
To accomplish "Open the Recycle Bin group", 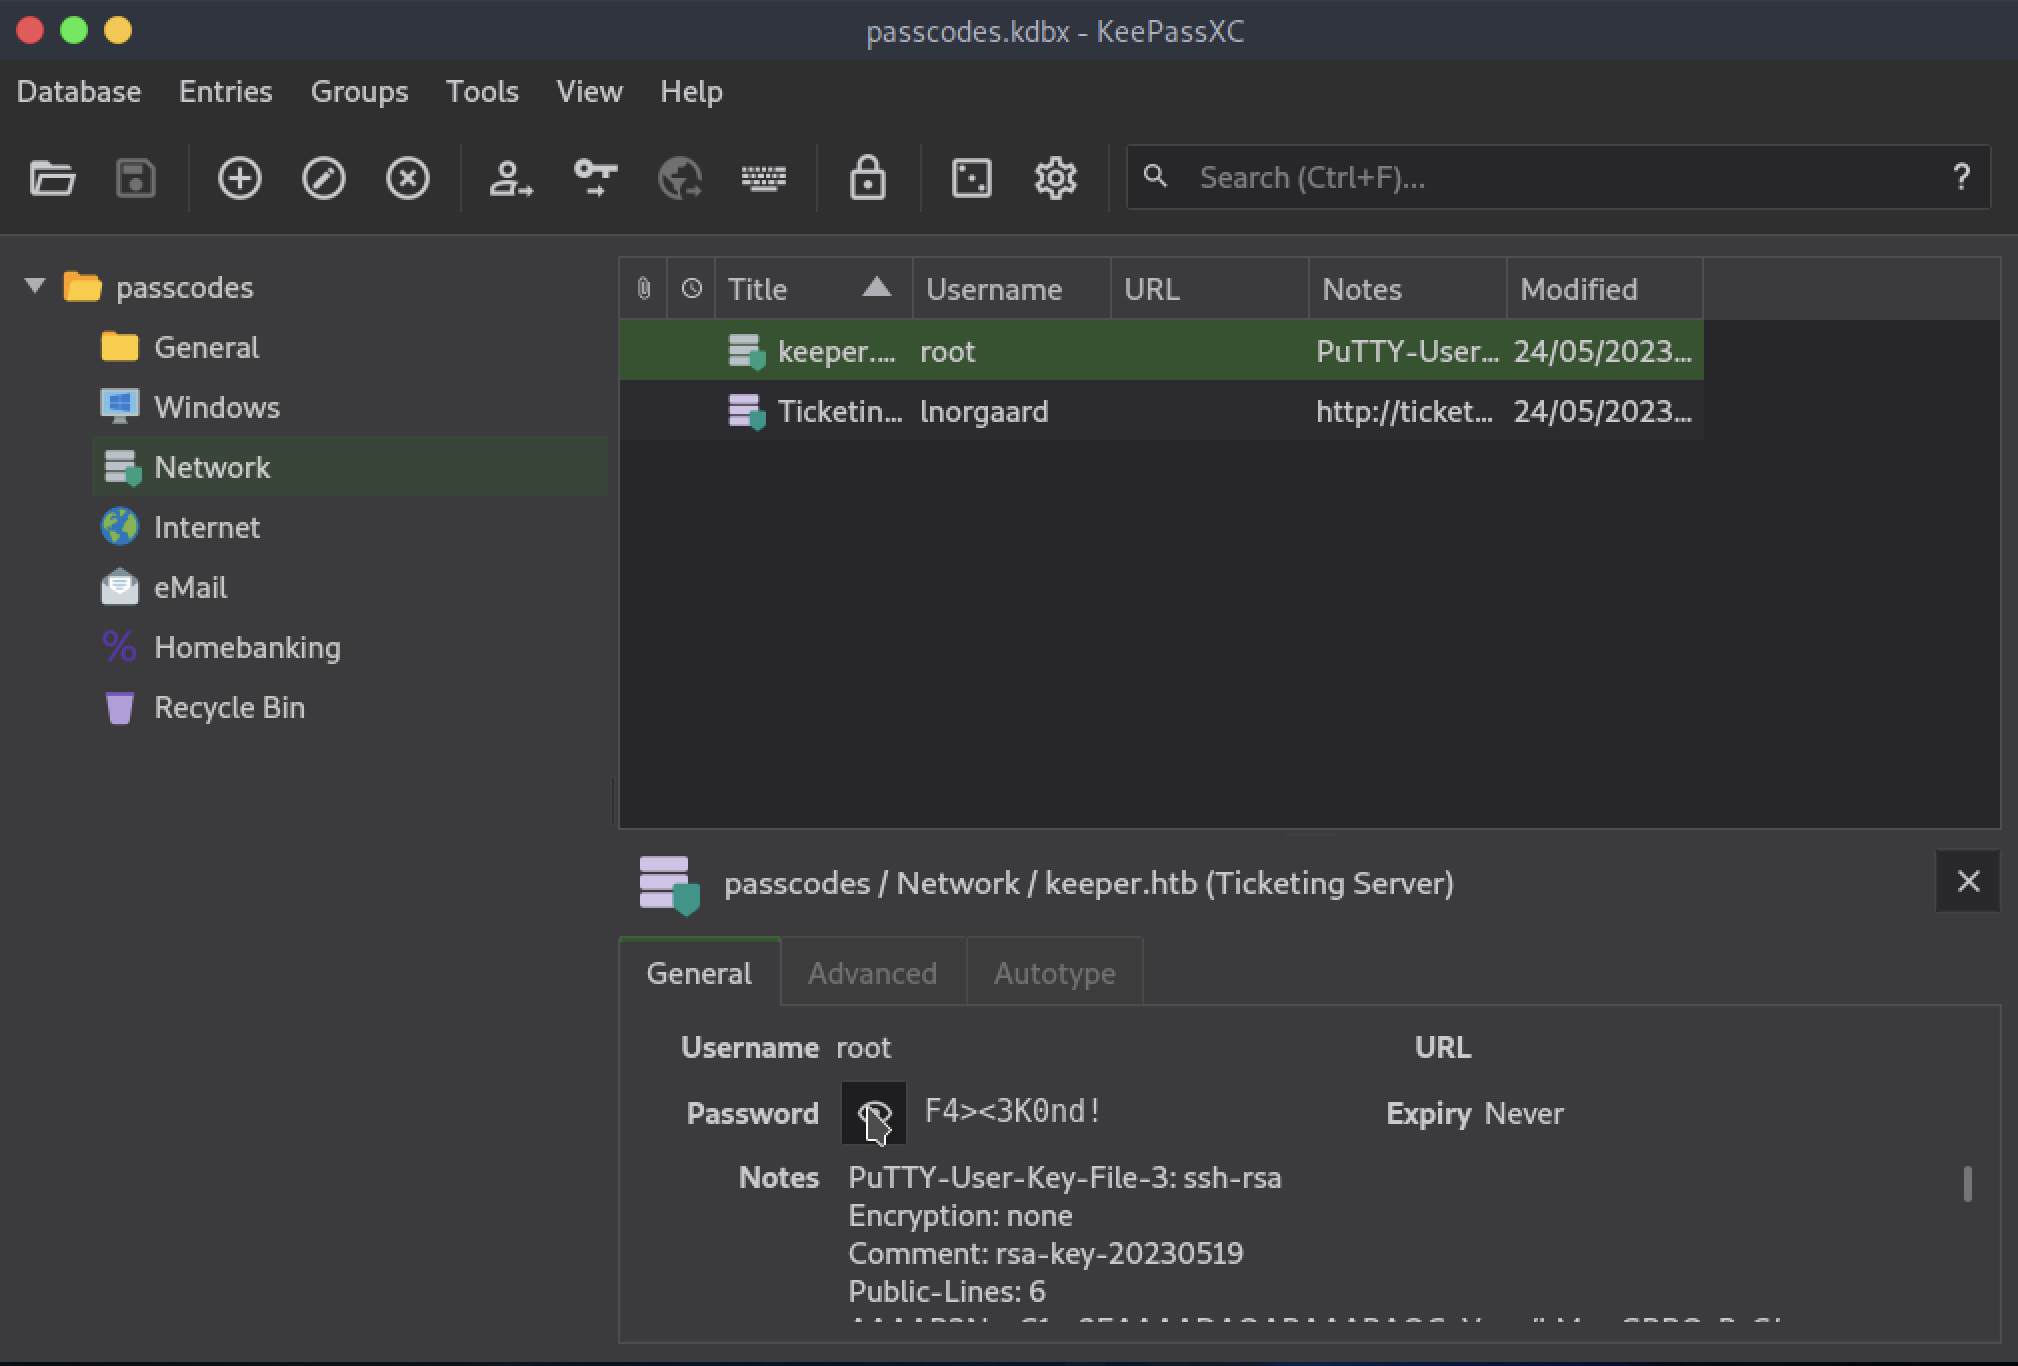I will coord(229,708).
